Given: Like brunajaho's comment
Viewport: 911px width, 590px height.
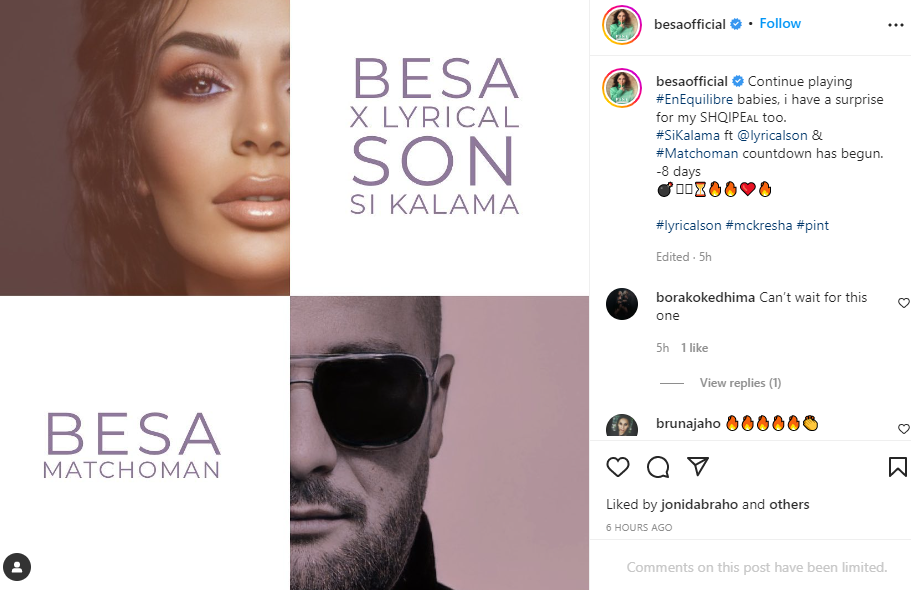Looking at the screenshot, I should (x=903, y=428).
